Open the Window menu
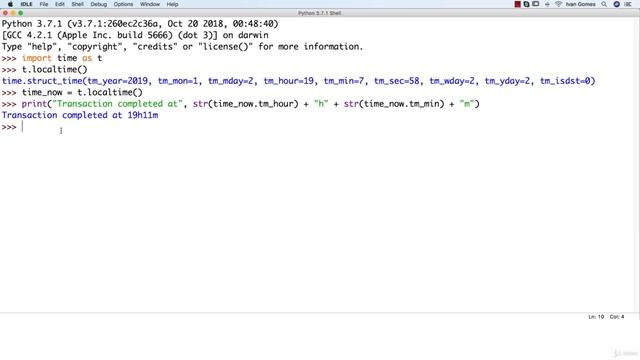This screenshot has height=360, width=640. click(x=150, y=4)
